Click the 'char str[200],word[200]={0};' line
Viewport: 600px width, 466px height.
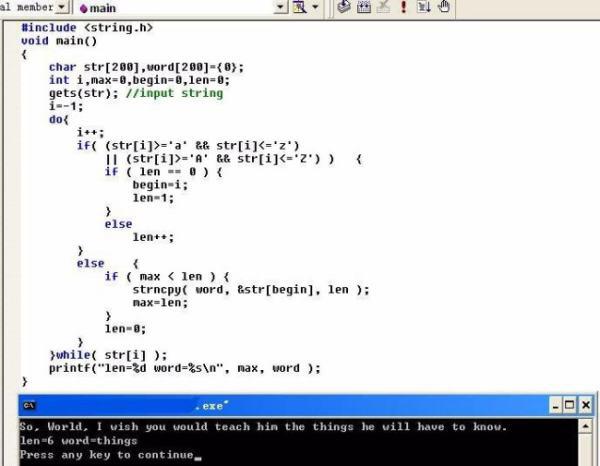point(146,67)
